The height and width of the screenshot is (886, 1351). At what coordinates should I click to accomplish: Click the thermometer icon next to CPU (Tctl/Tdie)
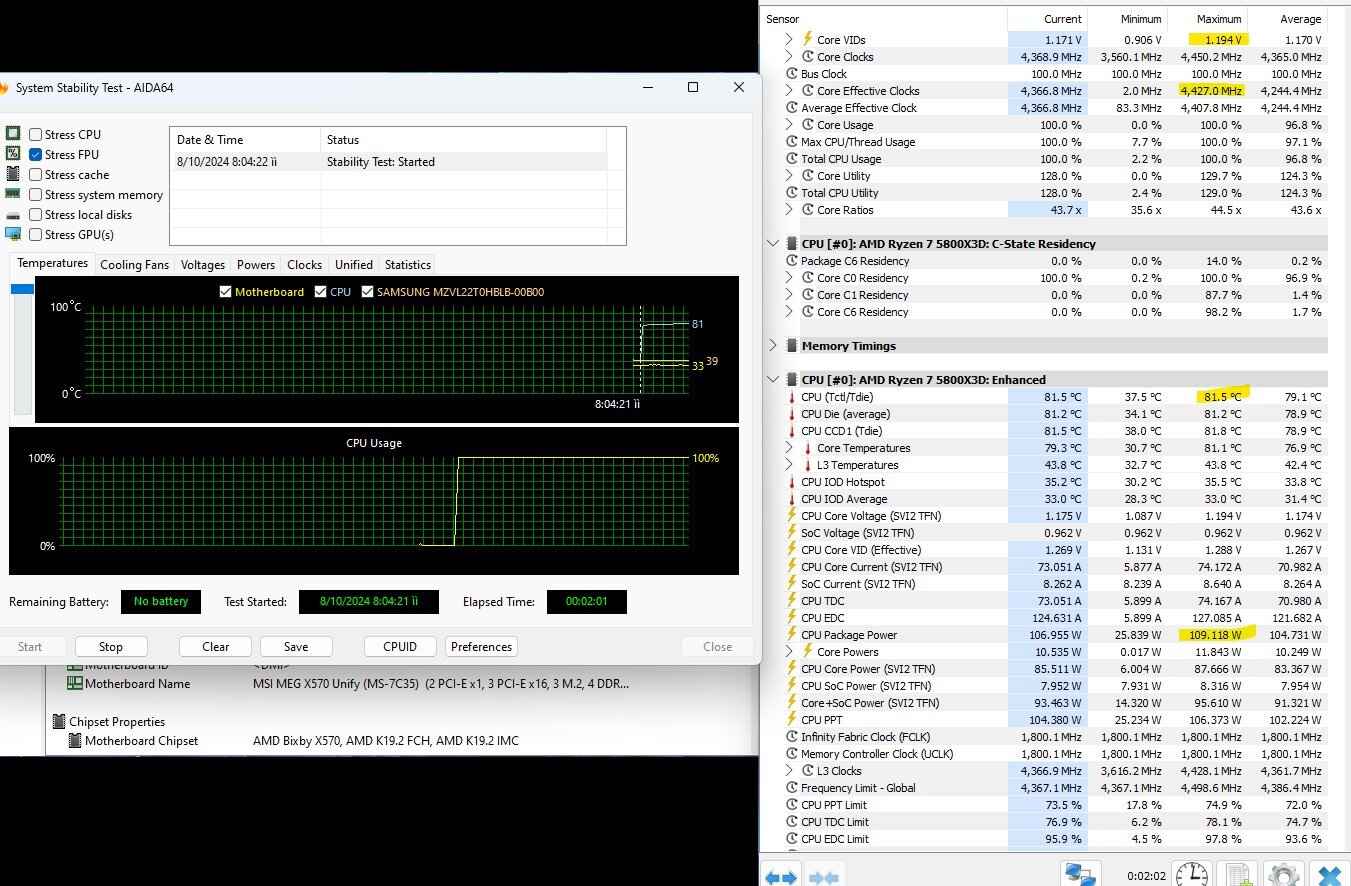point(791,397)
